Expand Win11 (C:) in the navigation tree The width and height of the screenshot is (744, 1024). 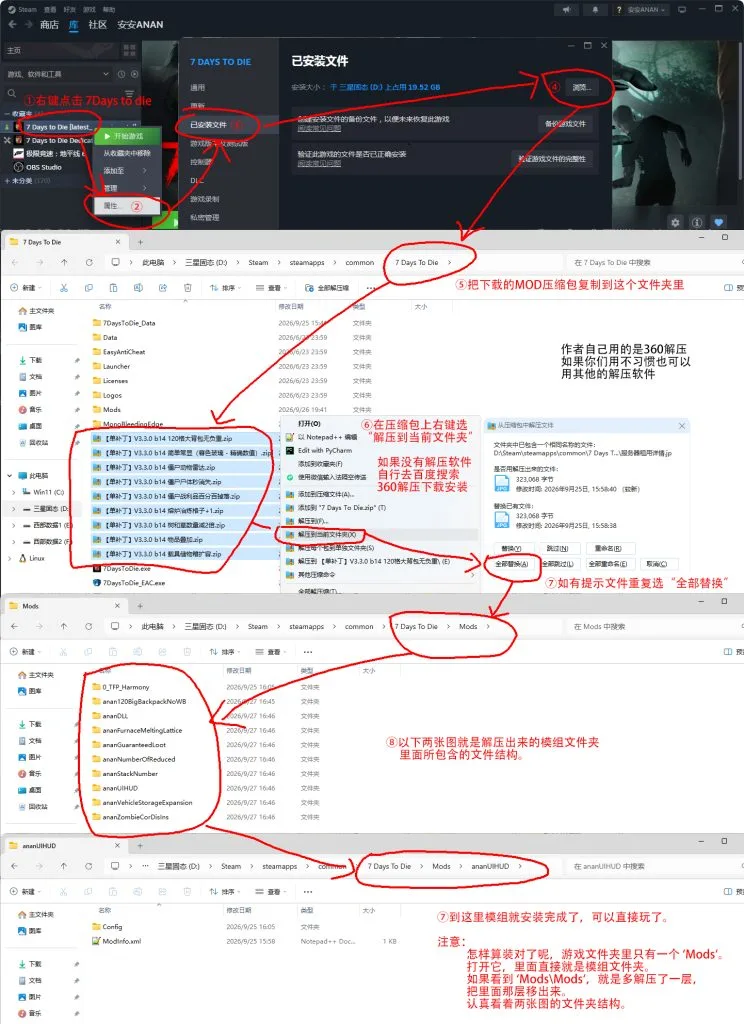pos(14,492)
